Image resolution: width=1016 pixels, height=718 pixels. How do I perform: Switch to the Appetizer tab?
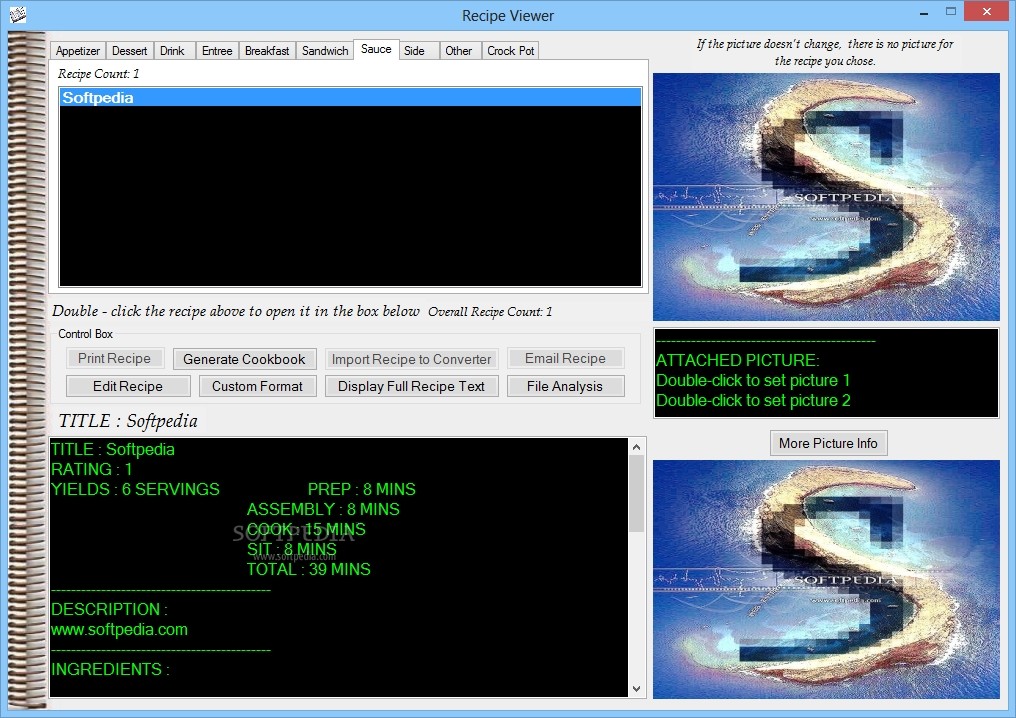78,51
